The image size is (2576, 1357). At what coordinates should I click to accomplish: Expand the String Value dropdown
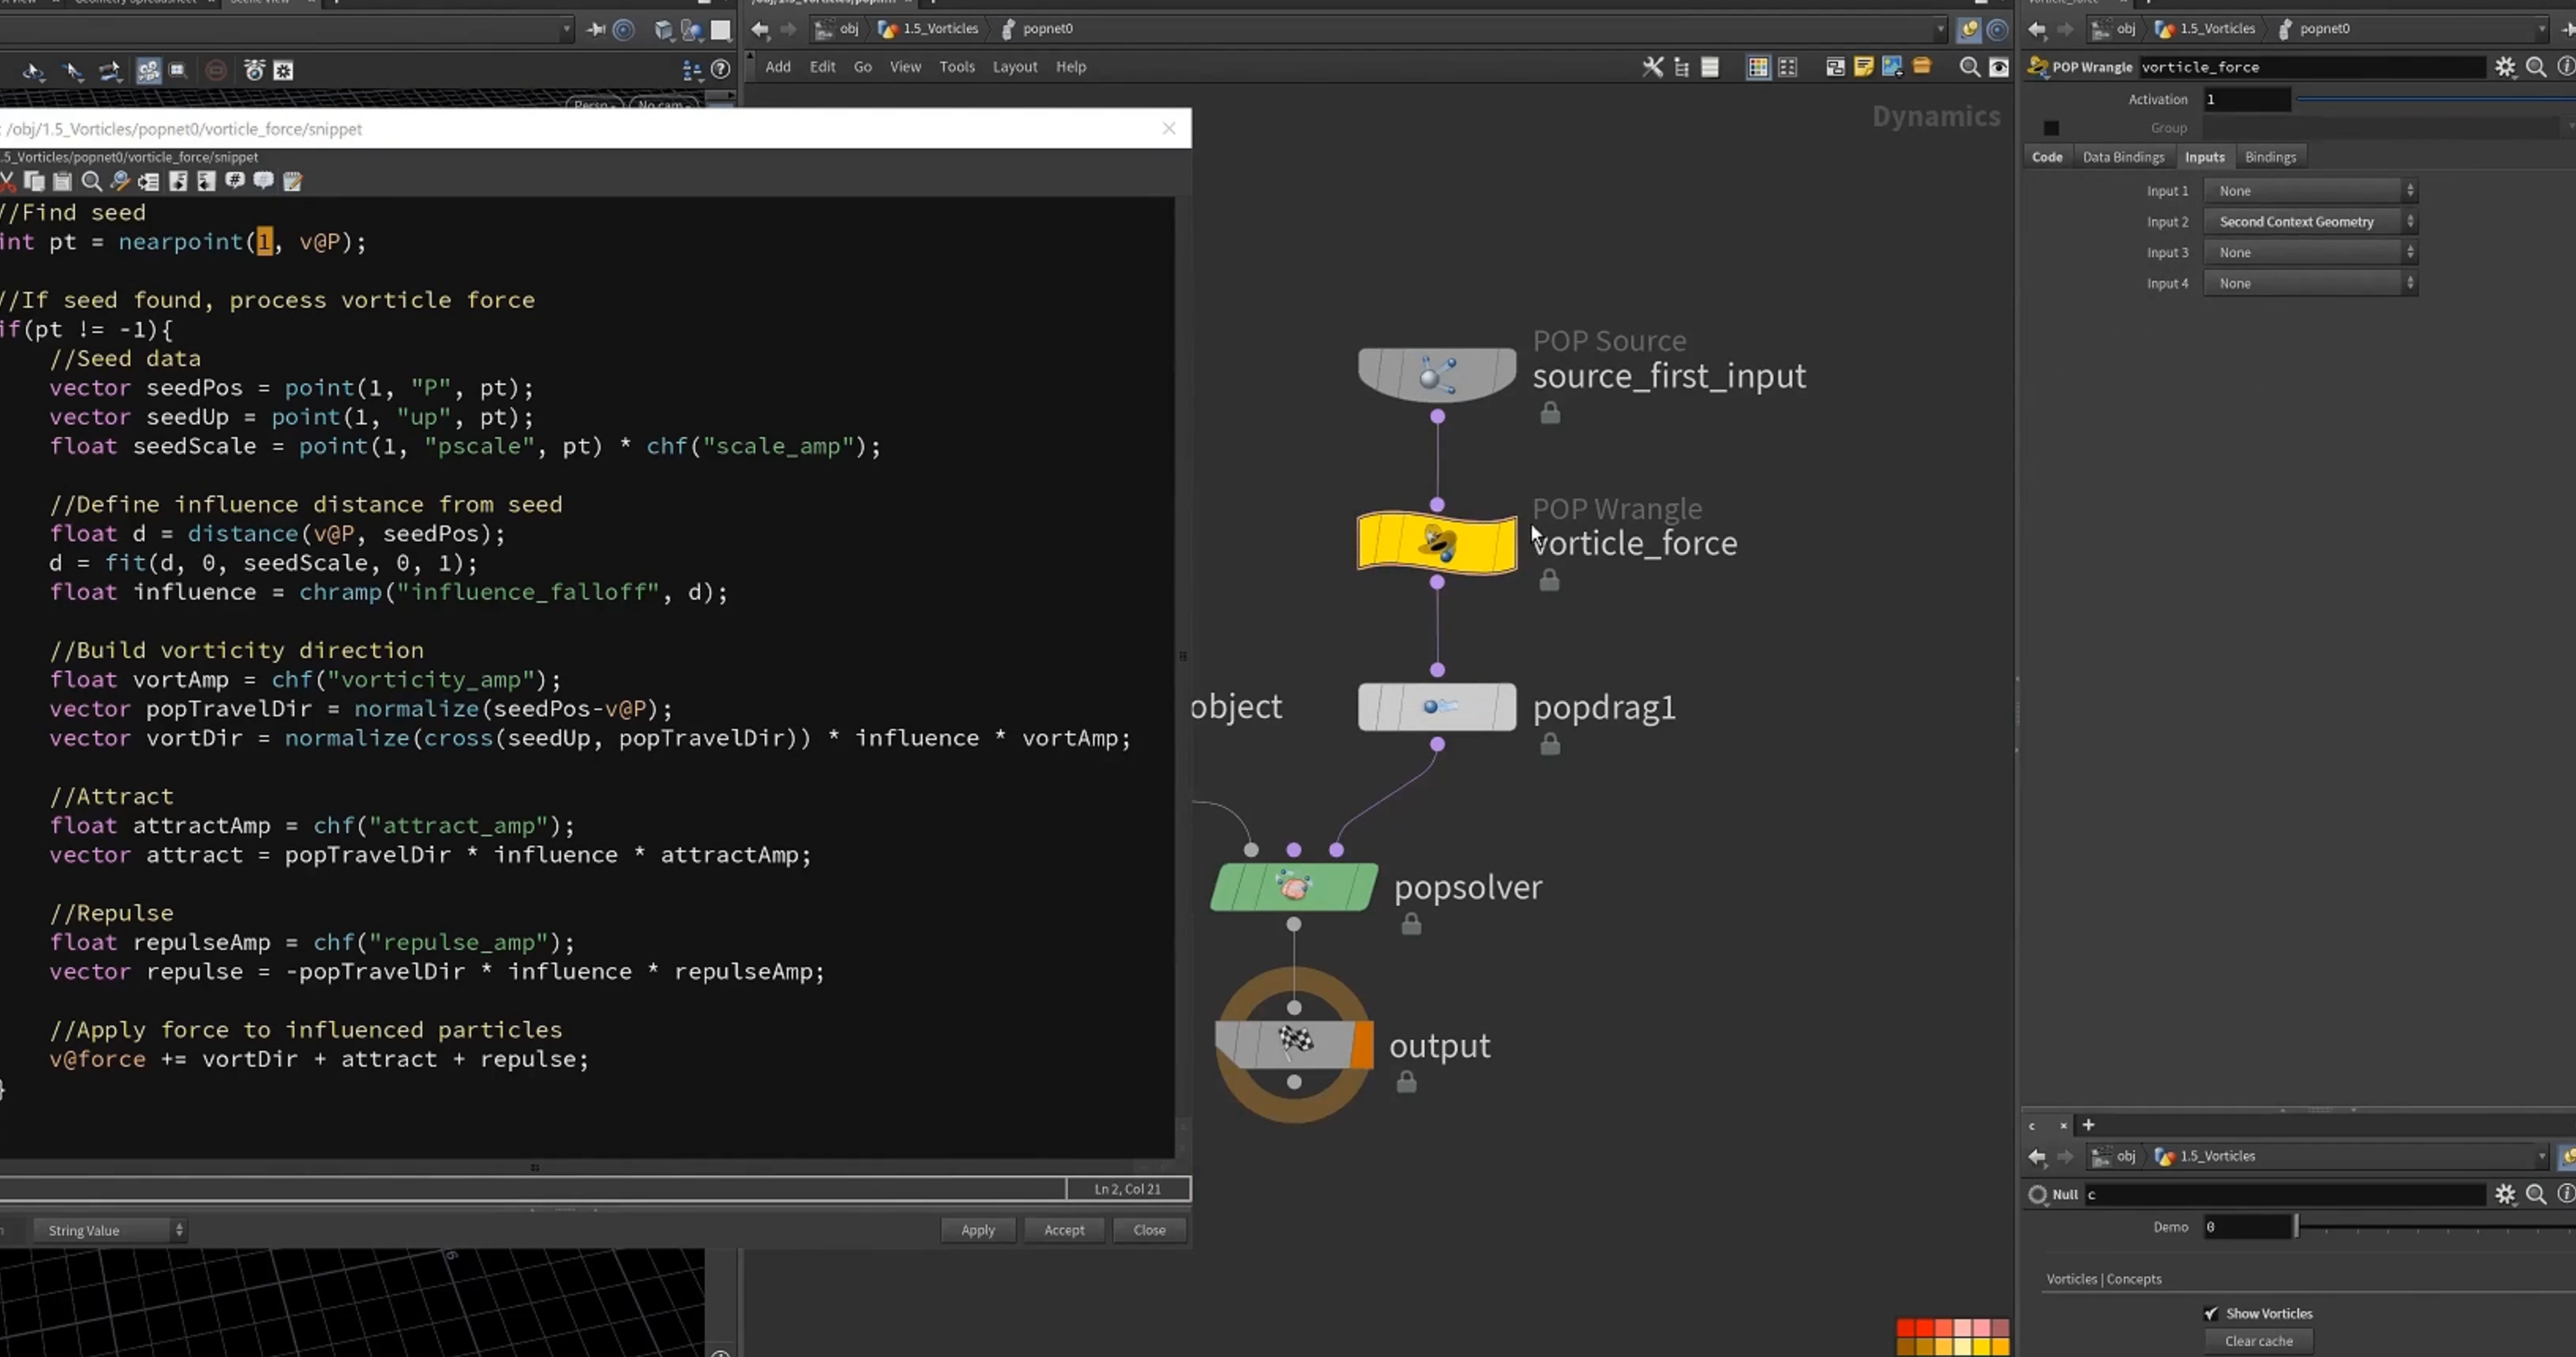pyautogui.click(x=110, y=1230)
